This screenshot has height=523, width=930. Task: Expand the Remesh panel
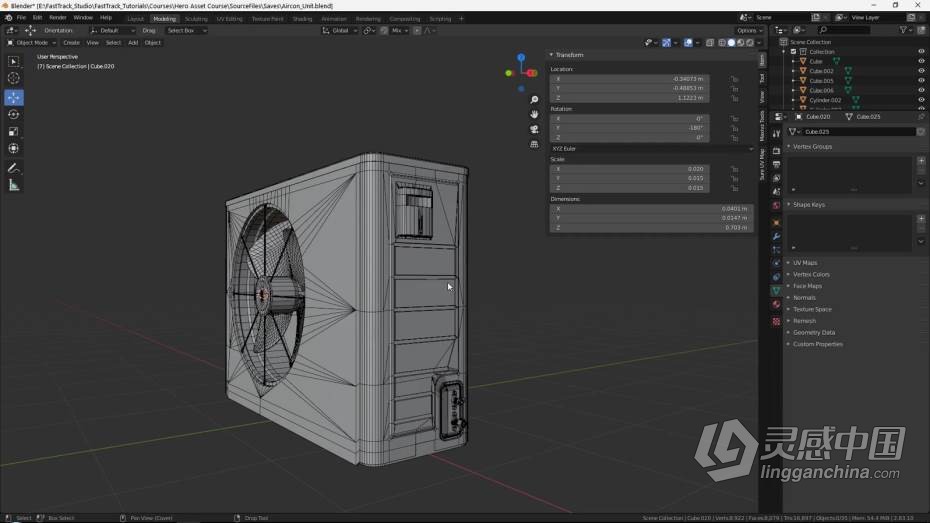tap(804, 321)
